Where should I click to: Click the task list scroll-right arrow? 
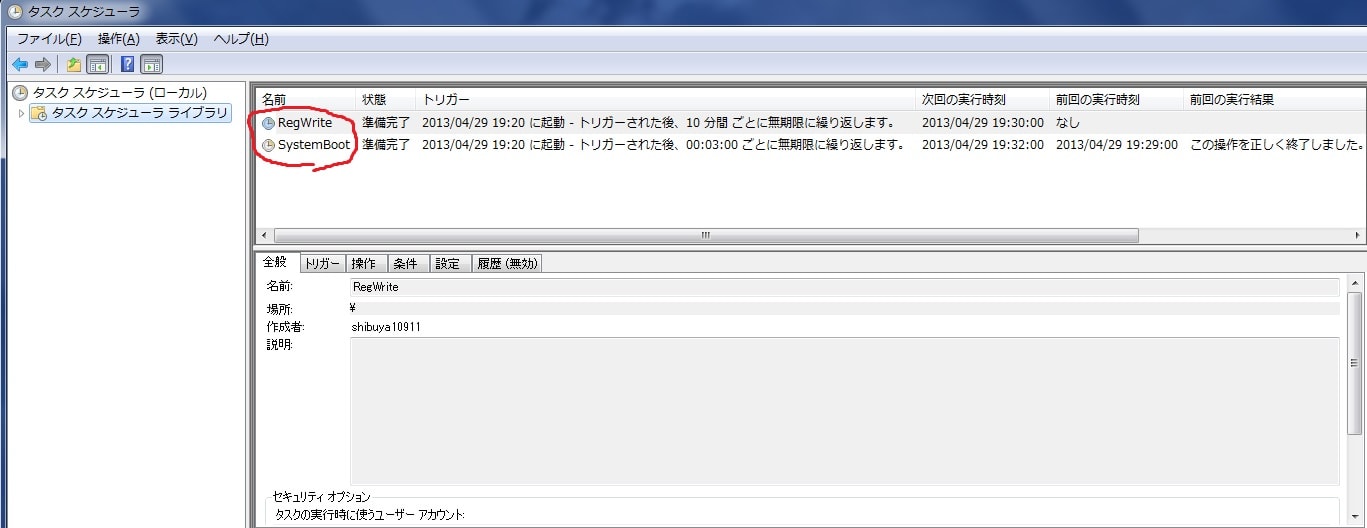pyautogui.click(x=1357, y=236)
